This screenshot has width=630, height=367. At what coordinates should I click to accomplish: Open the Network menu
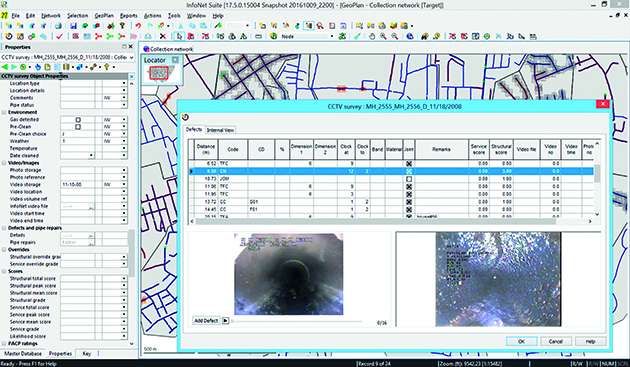(x=51, y=16)
